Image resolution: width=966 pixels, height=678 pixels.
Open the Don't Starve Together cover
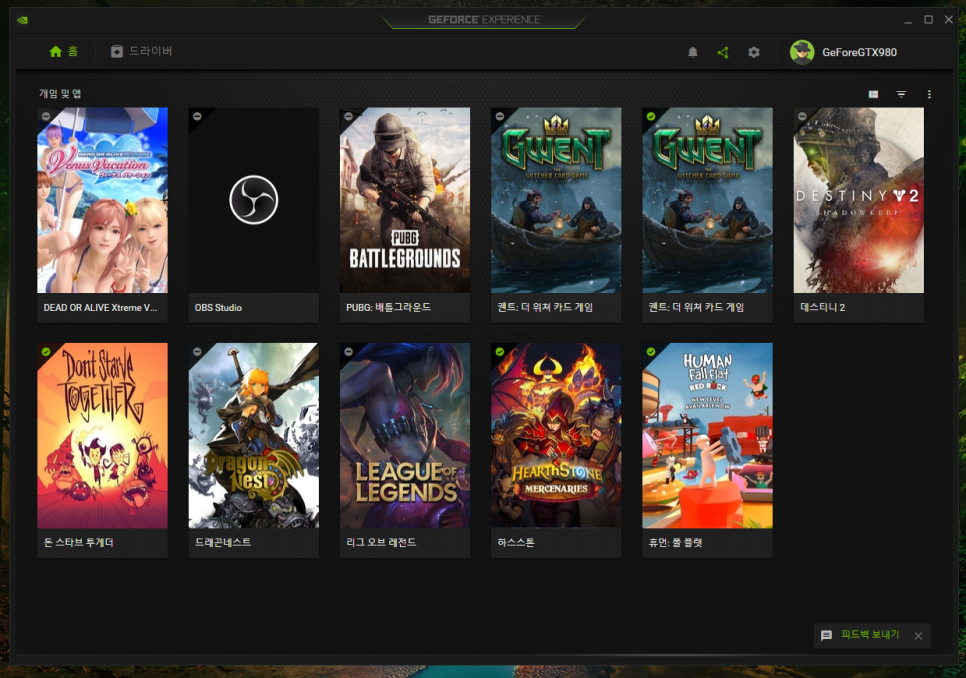(102, 435)
